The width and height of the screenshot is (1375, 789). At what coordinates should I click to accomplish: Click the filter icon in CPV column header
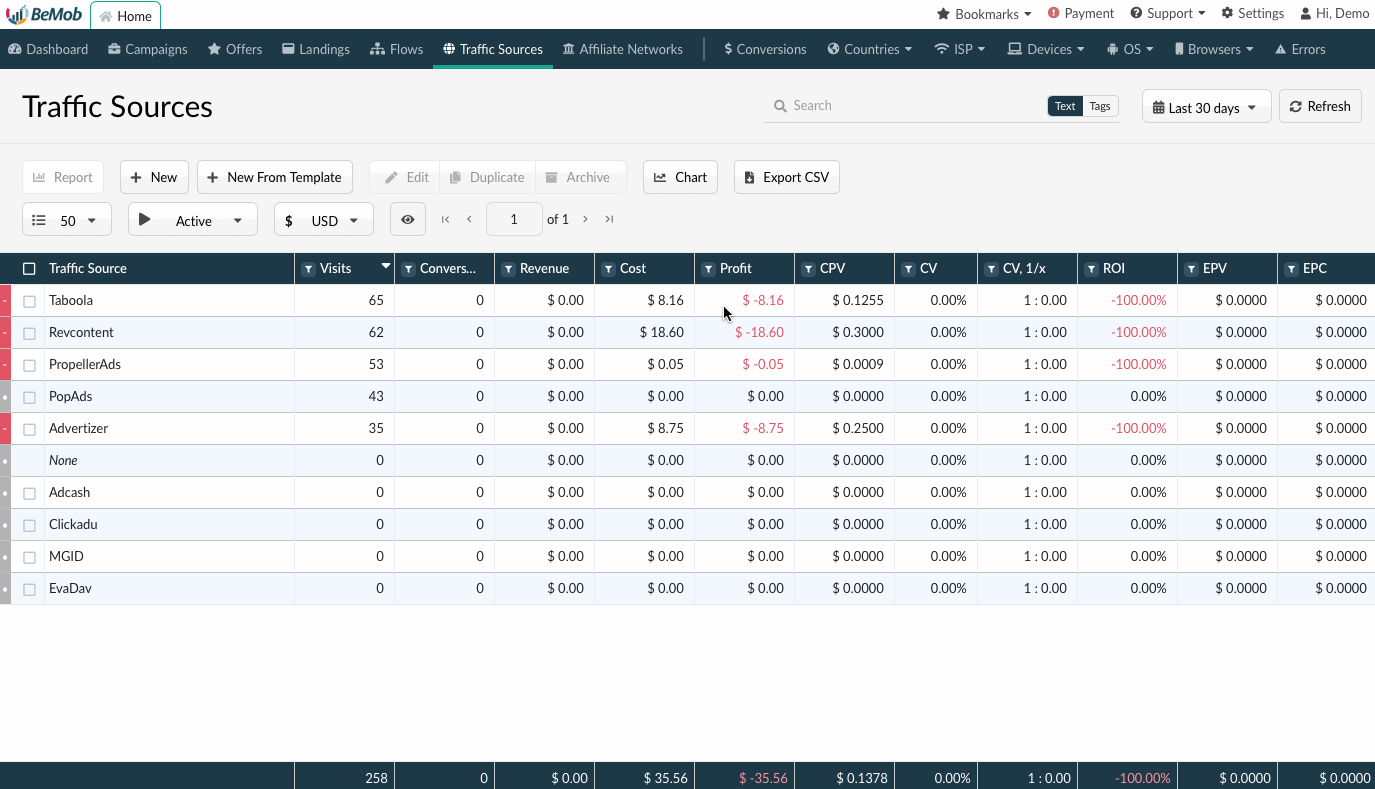point(808,269)
